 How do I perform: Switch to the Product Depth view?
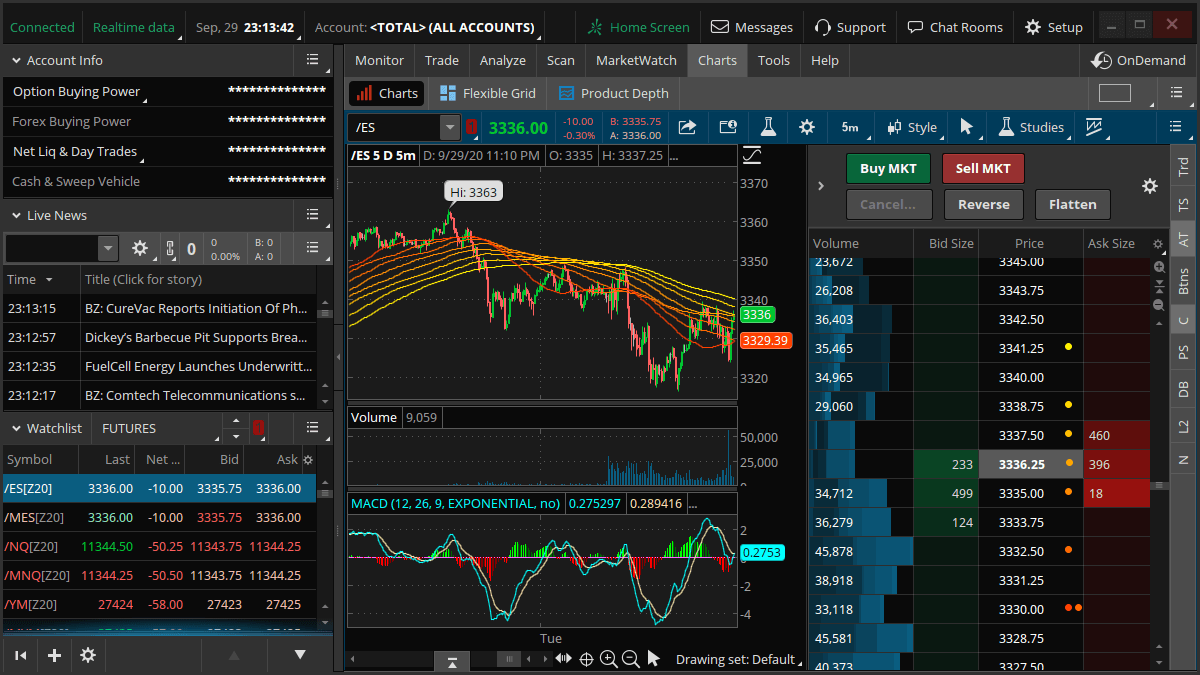613,92
